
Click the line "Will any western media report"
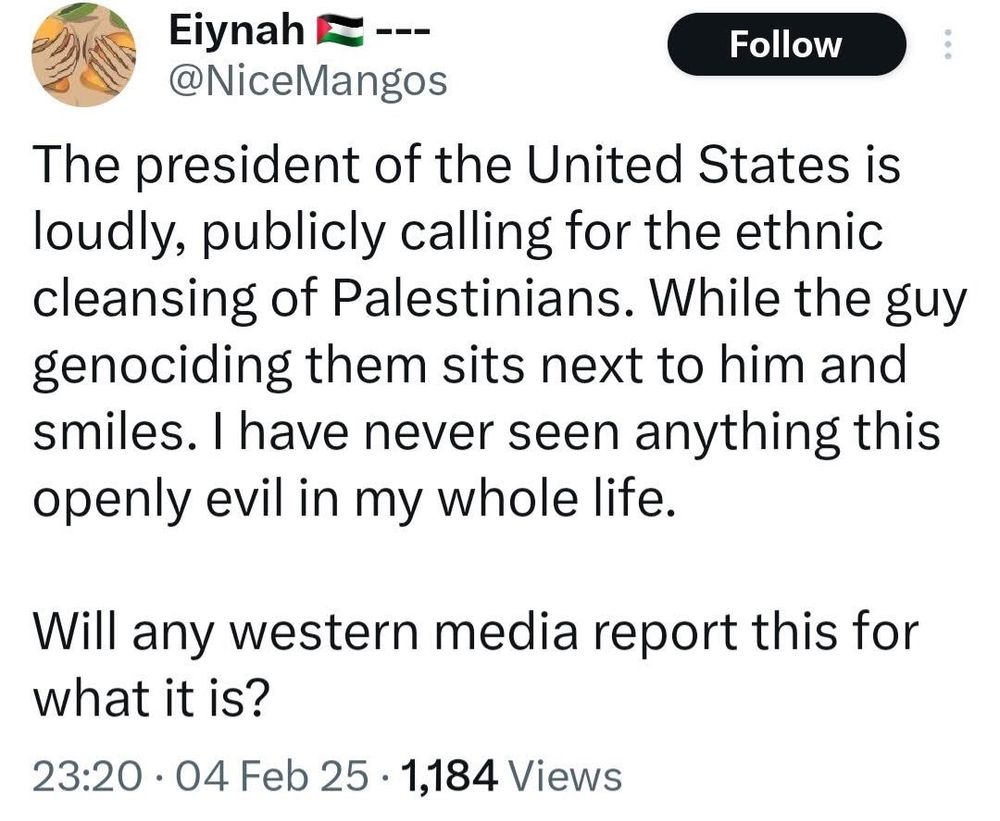click(476, 632)
